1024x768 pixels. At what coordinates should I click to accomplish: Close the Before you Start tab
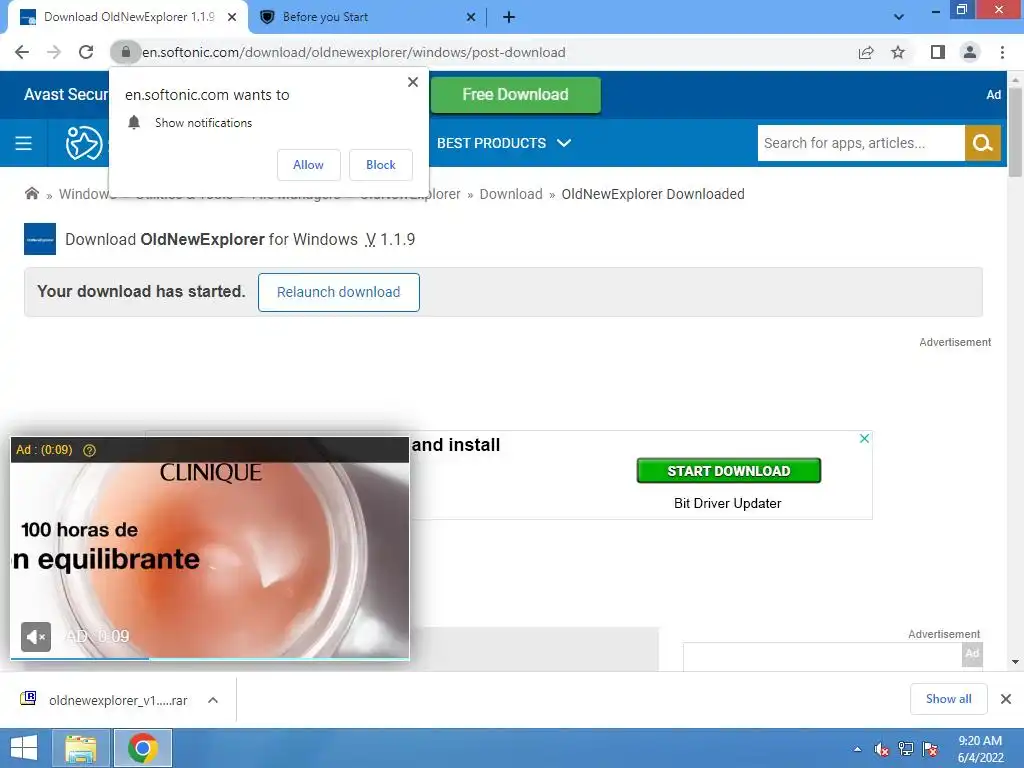click(x=471, y=17)
